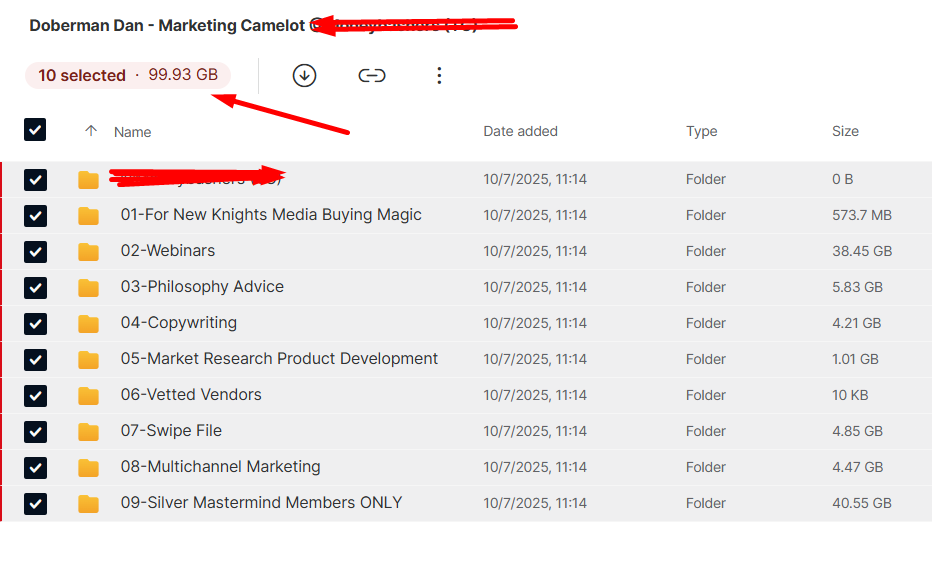The image size is (932, 568).
Task: Click the 02-Webinars folder icon
Action: 89,252
